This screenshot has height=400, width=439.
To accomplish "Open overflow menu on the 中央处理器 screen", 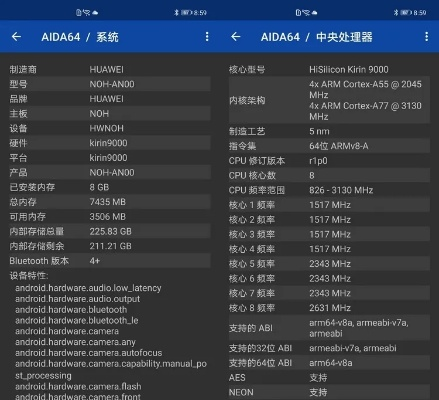I will [x=426, y=37].
